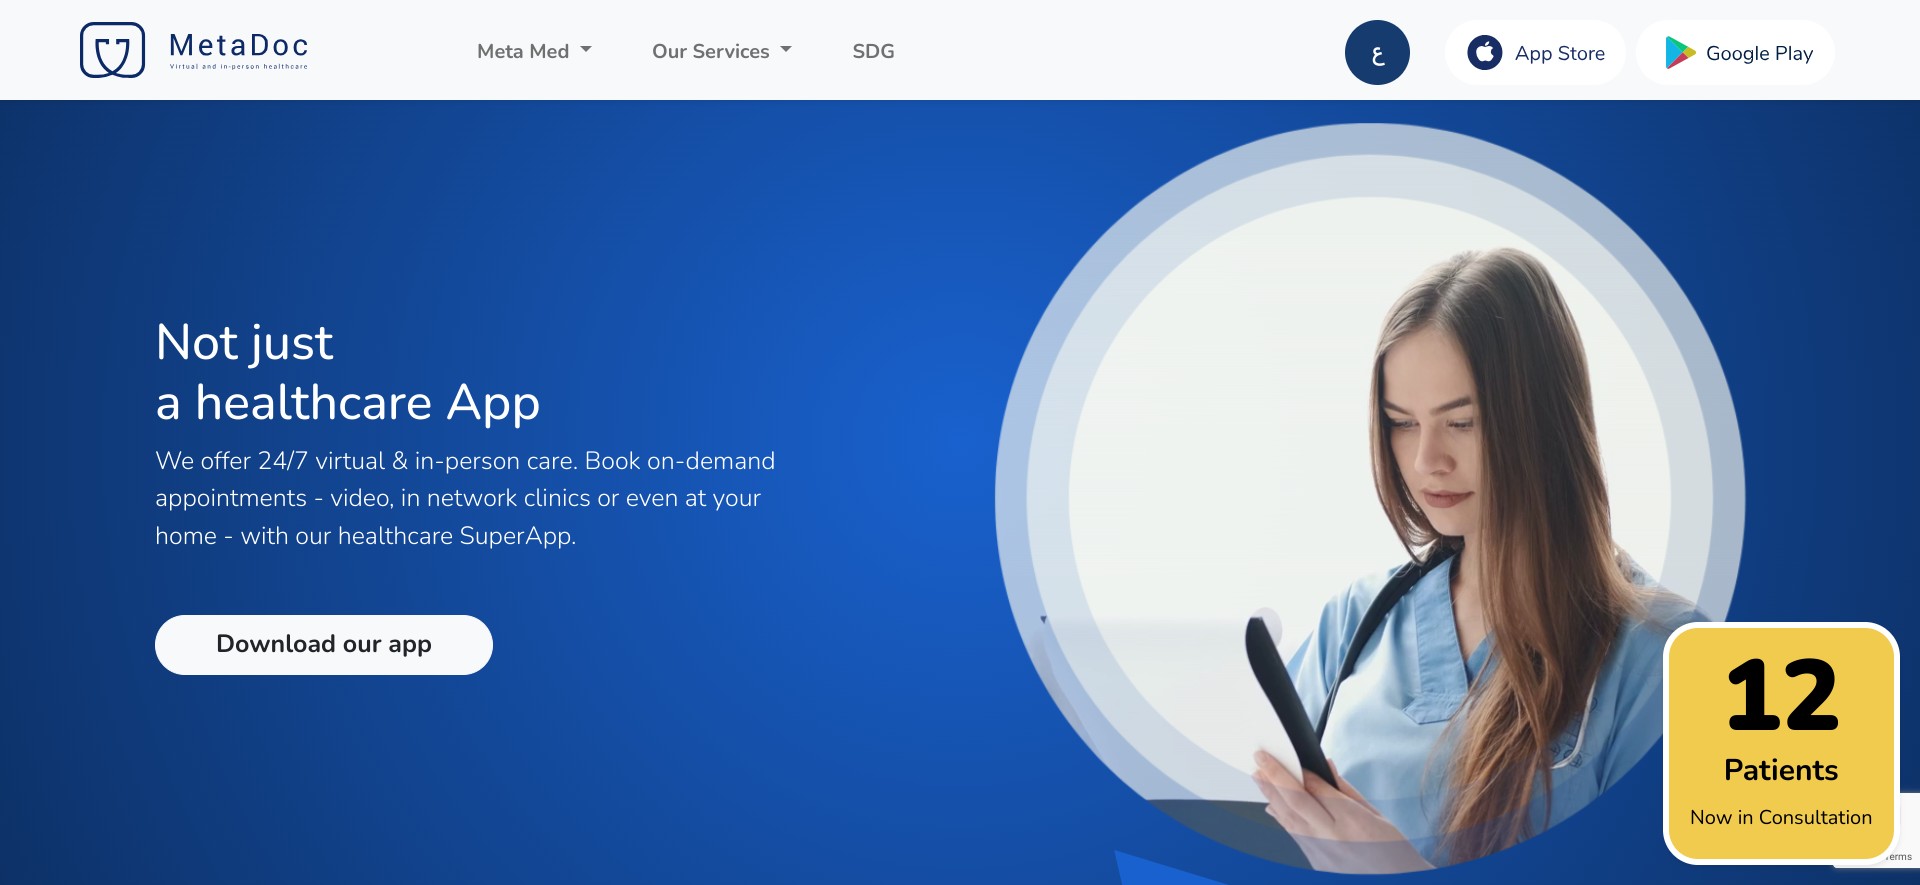The width and height of the screenshot is (1920, 885).
Task: Click the reCAPTCHA Terms link at the edge
Action: (x=1899, y=857)
